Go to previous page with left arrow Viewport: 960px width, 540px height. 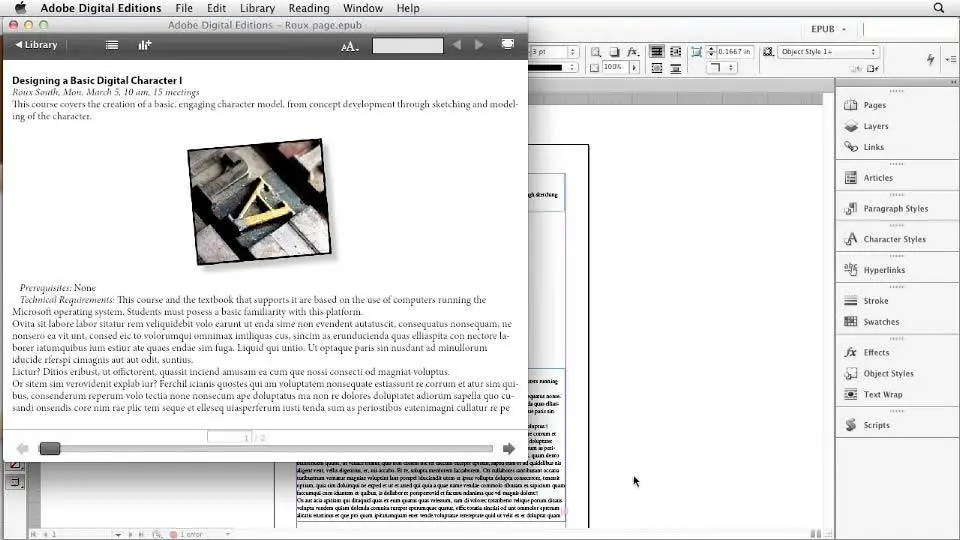point(23,449)
